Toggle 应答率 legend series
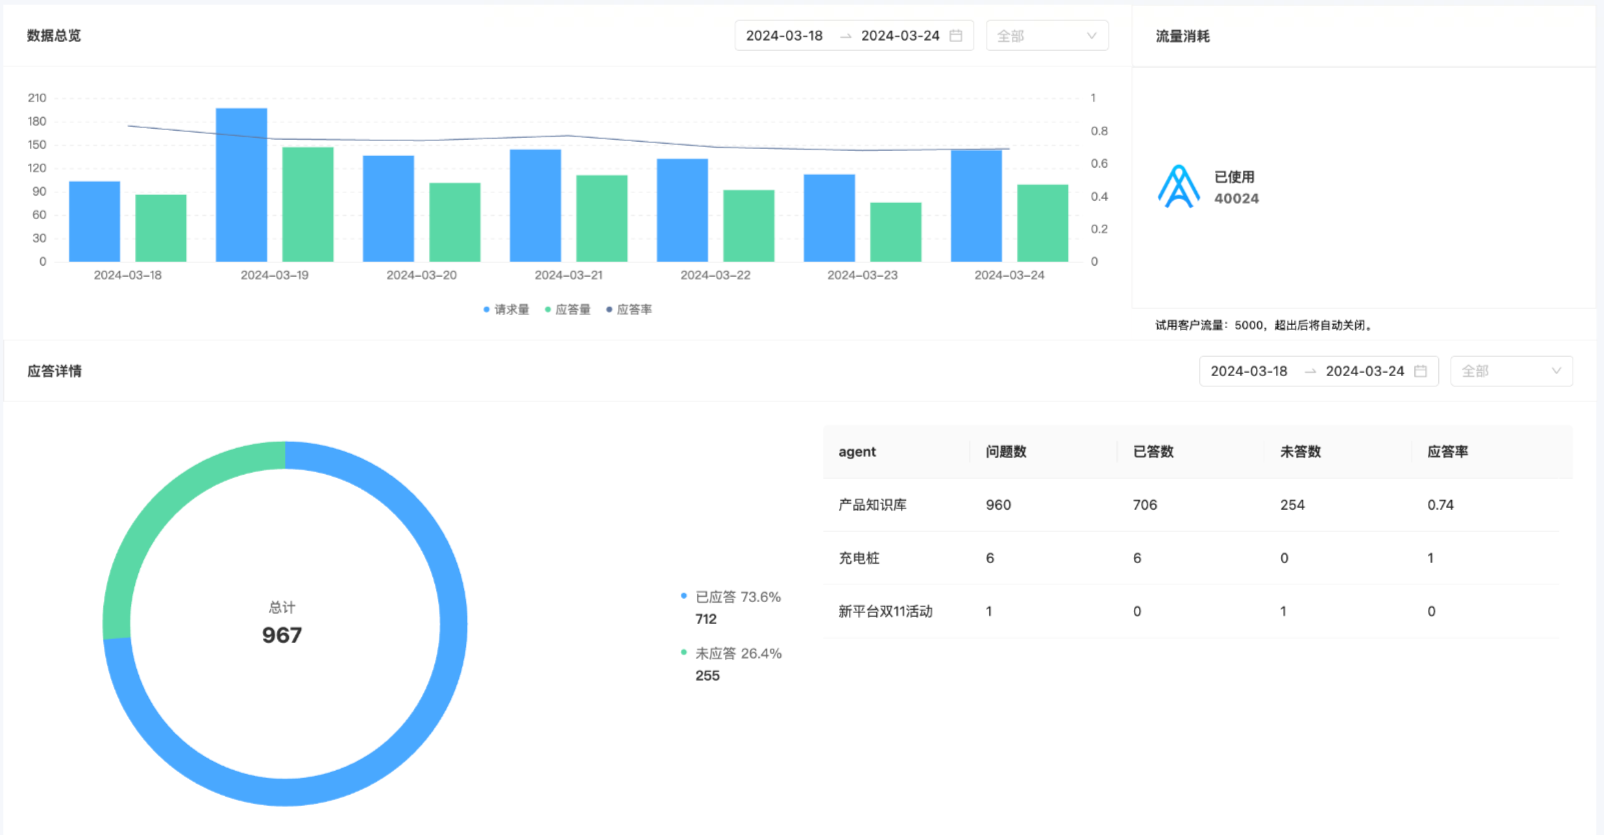The image size is (1604, 835). pos(629,310)
